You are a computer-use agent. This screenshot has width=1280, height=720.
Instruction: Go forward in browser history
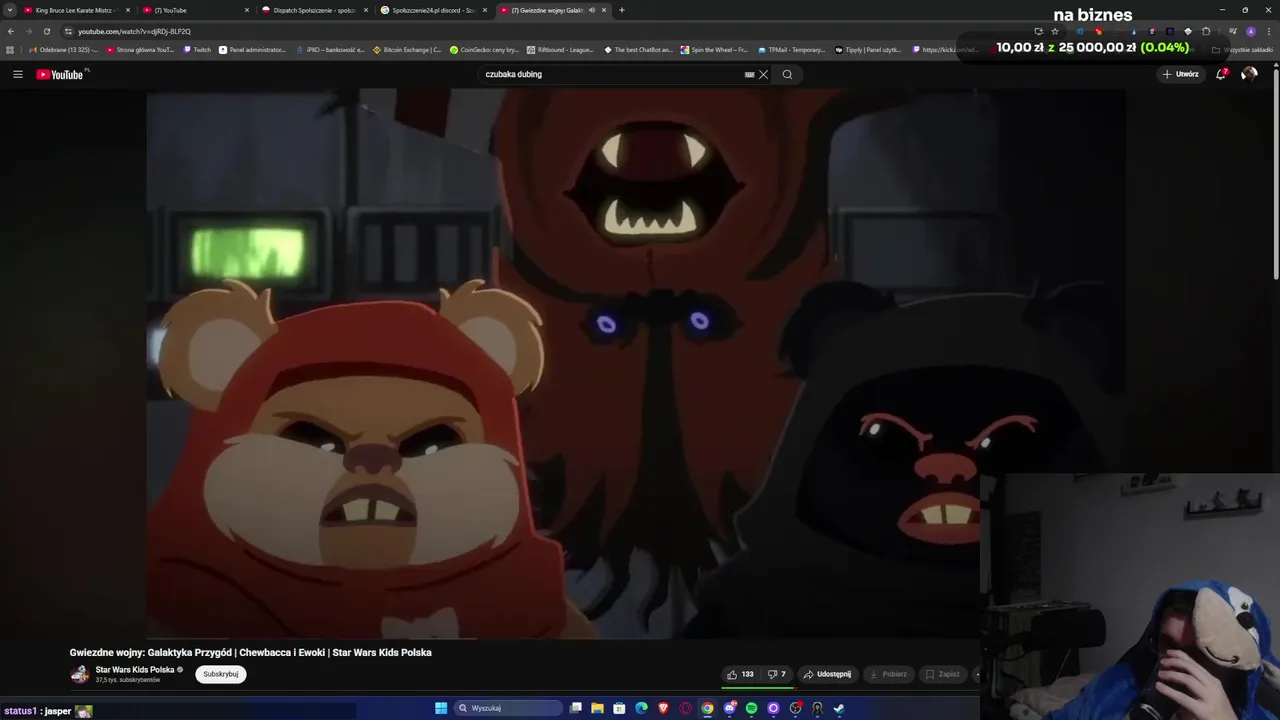[x=28, y=31]
